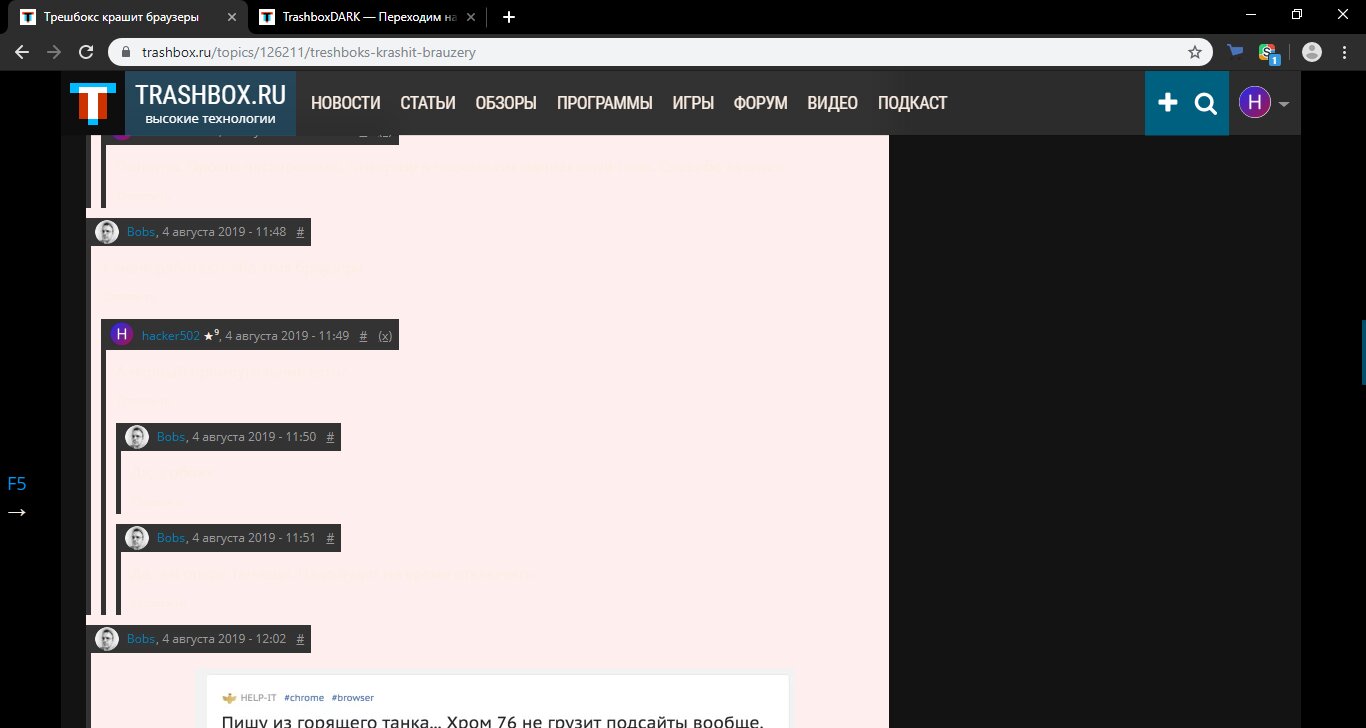Open the Chrome three-dot menu

pos(1345,52)
